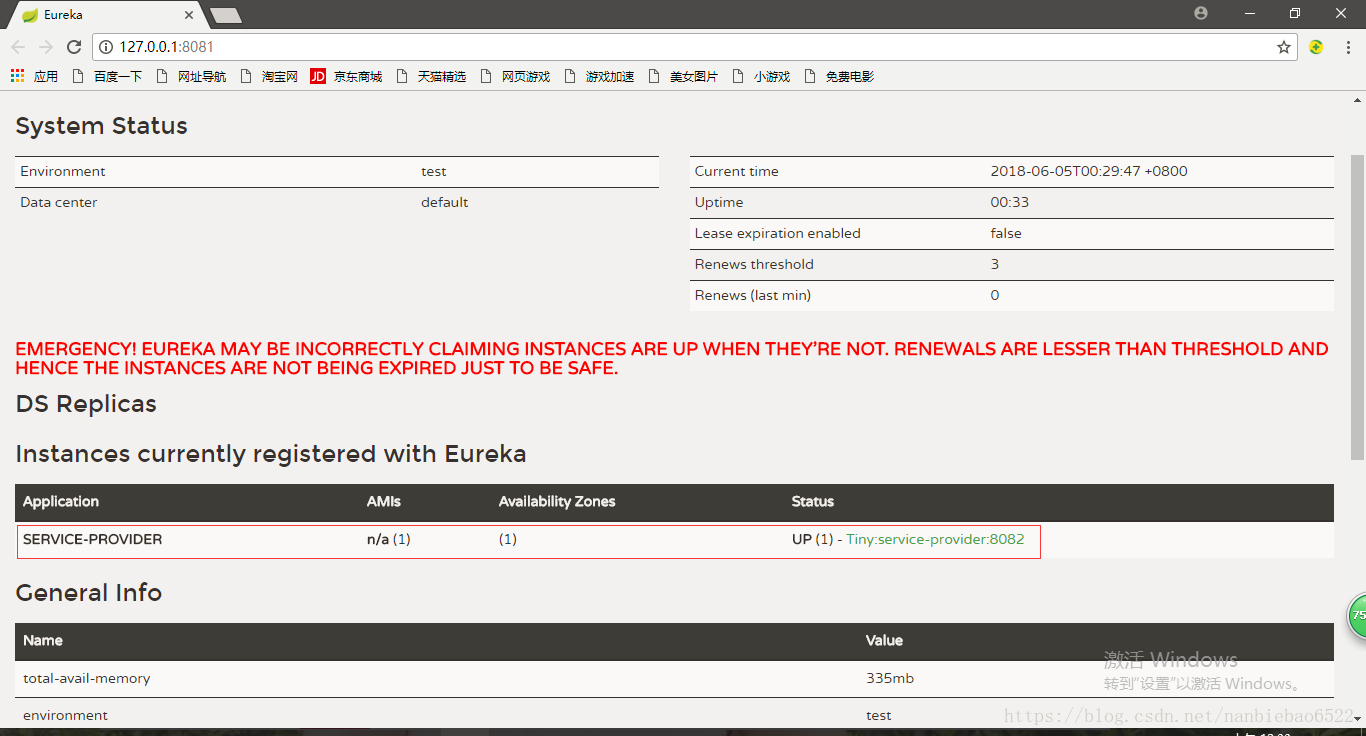Go back using the browser back arrow

[x=18, y=47]
